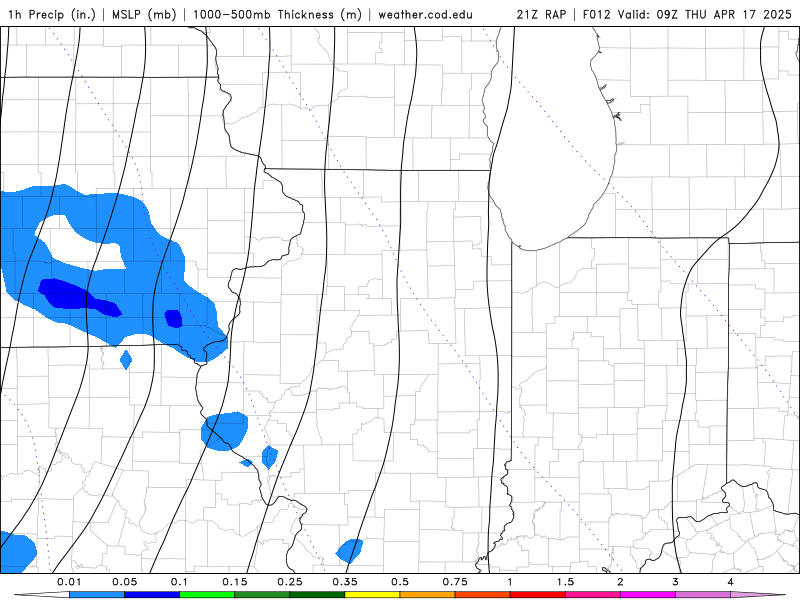Image resolution: width=800 pixels, height=600 pixels.
Task: Click the "1h Precip (in.)" header label
Action: tap(52, 14)
